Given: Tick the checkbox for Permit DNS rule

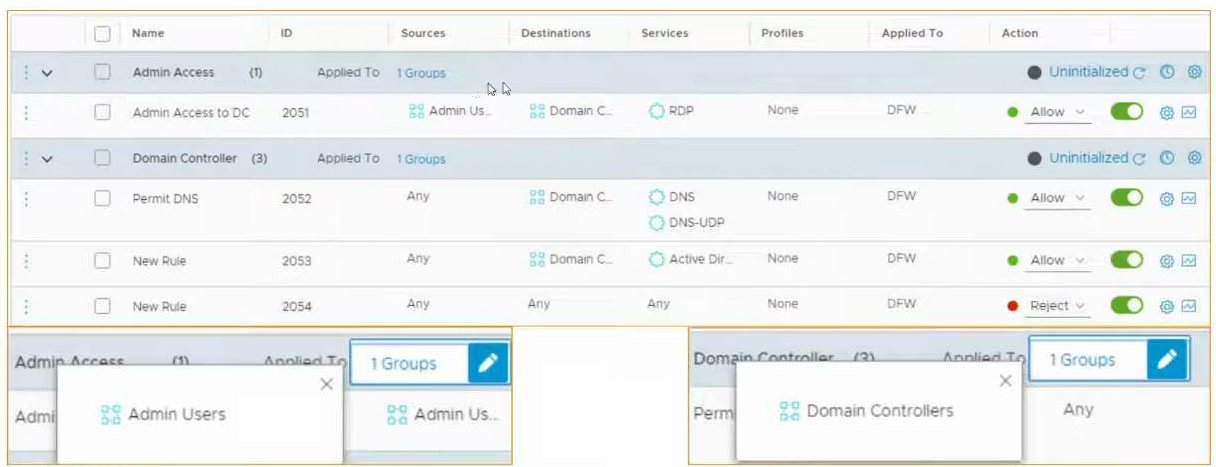Looking at the screenshot, I should coord(102,198).
